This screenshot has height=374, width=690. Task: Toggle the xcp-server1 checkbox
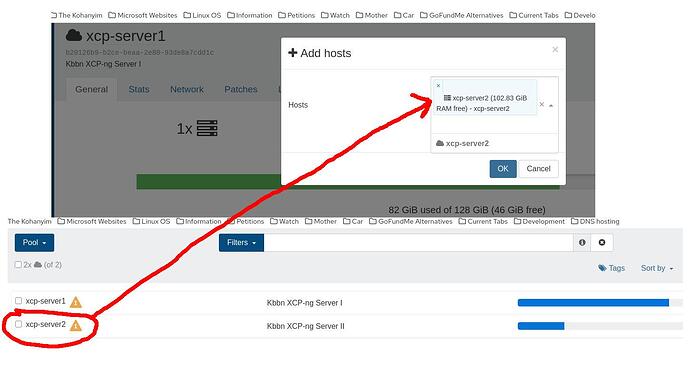coord(18,301)
